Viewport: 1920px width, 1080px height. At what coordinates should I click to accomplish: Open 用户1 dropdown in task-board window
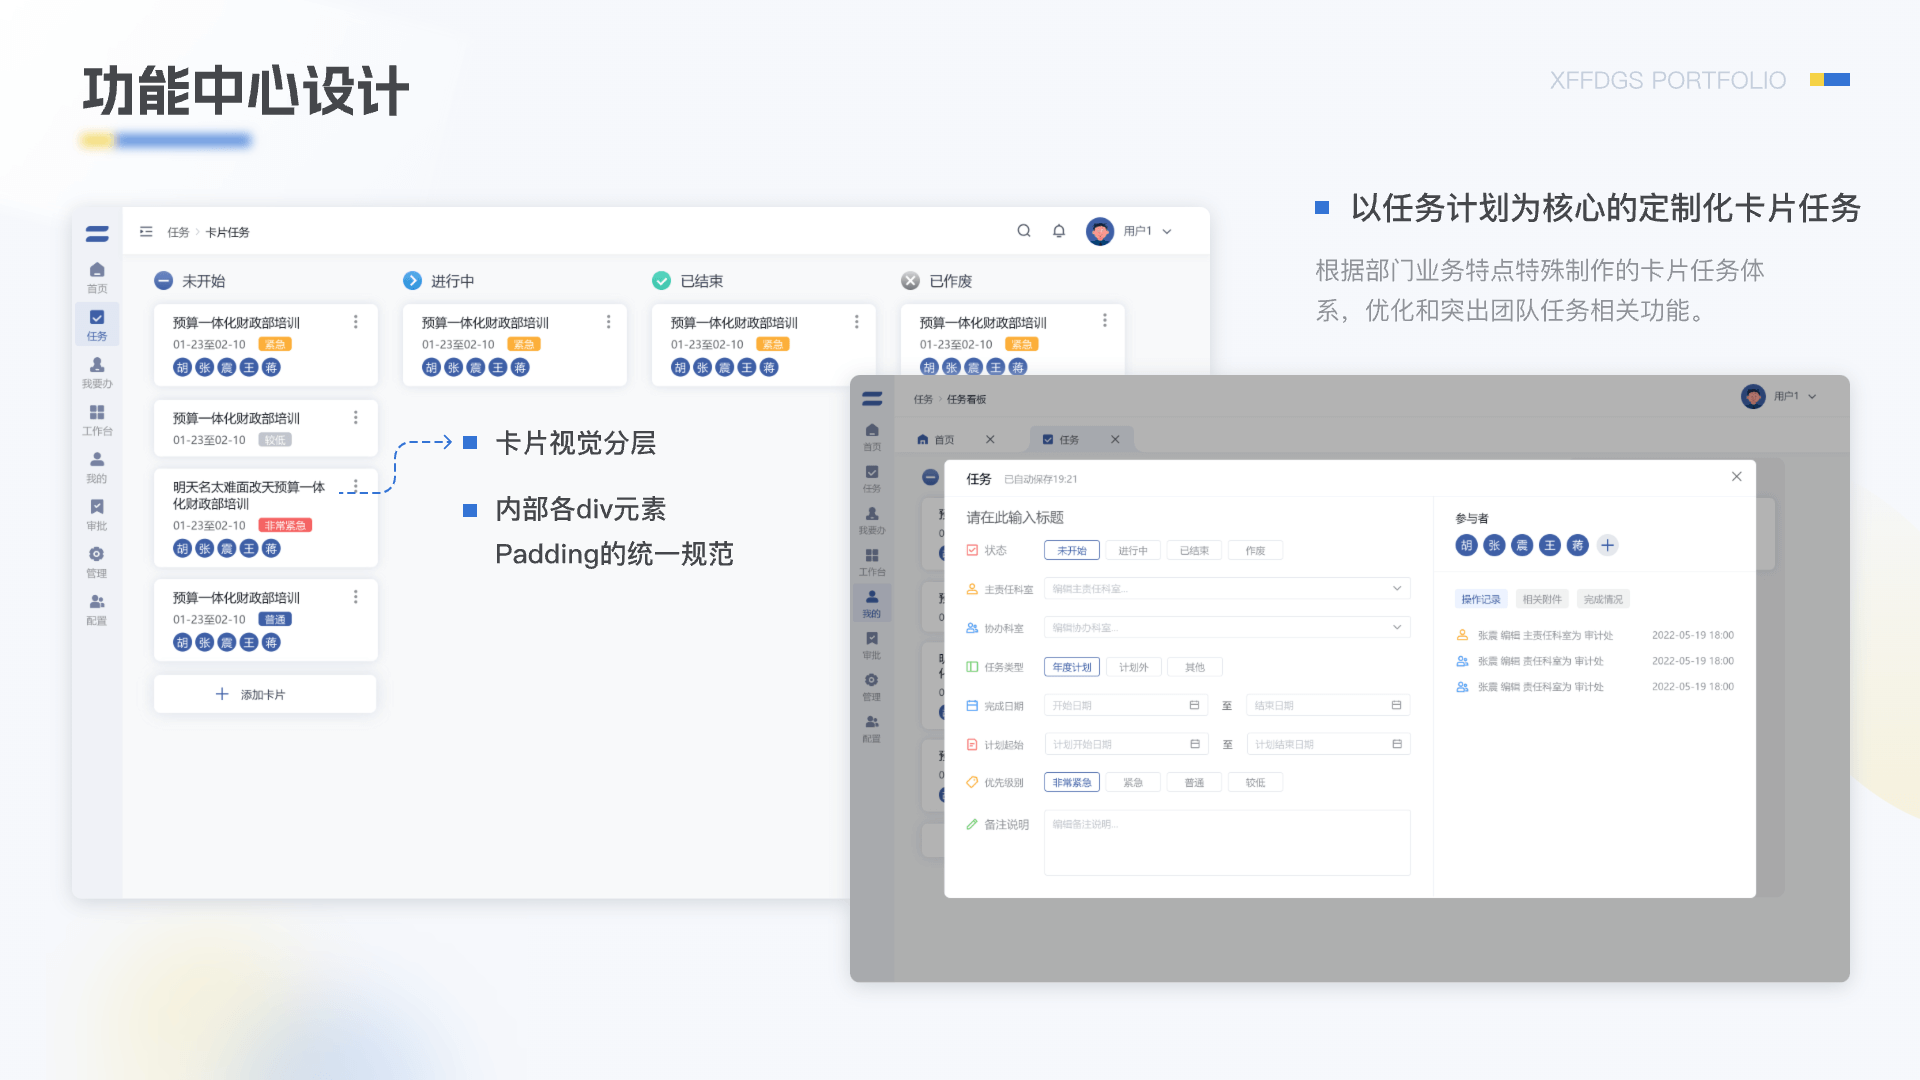[1795, 396]
